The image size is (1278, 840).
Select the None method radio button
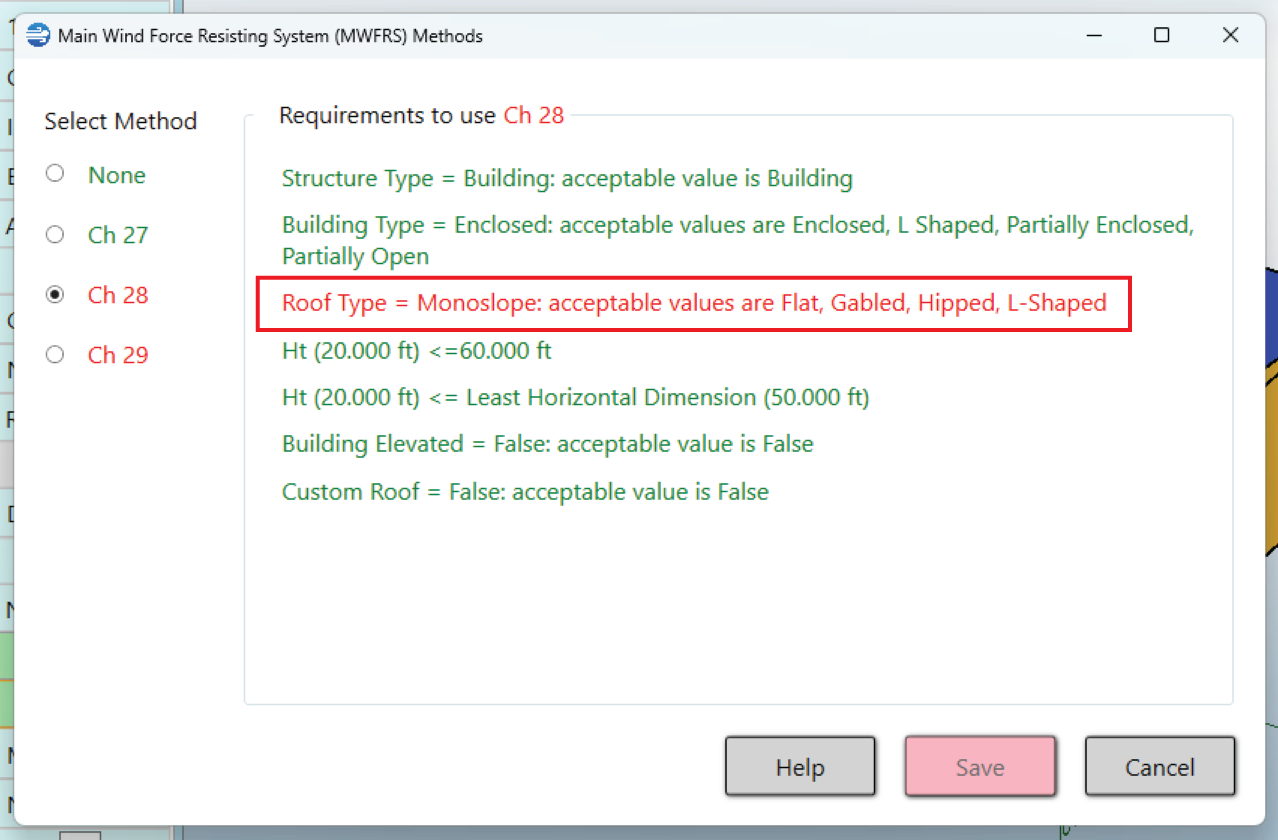point(56,174)
